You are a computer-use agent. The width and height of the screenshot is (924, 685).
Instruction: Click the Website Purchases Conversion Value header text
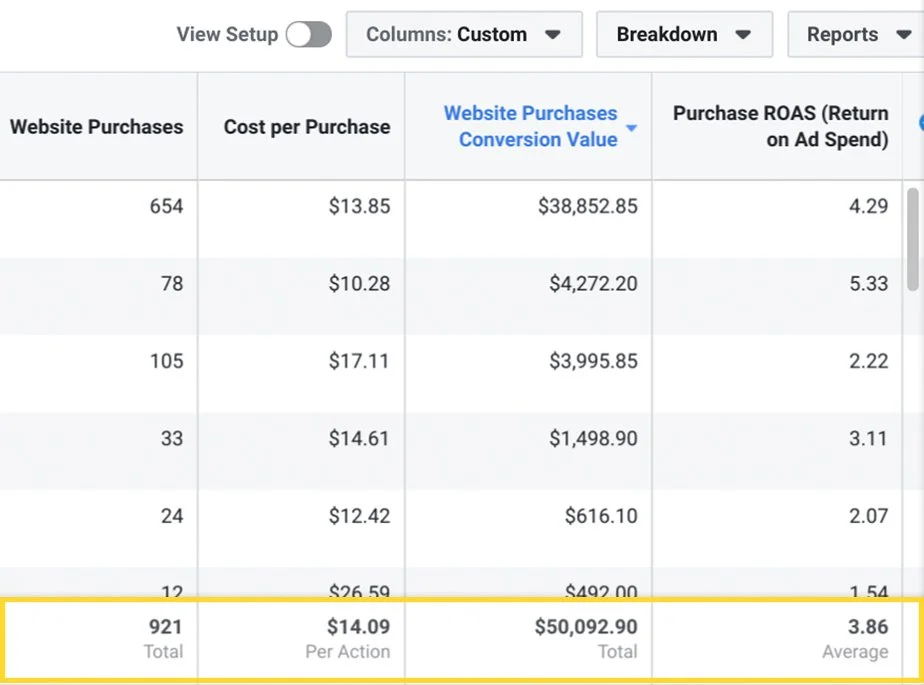pyautogui.click(x=530, y=127)
